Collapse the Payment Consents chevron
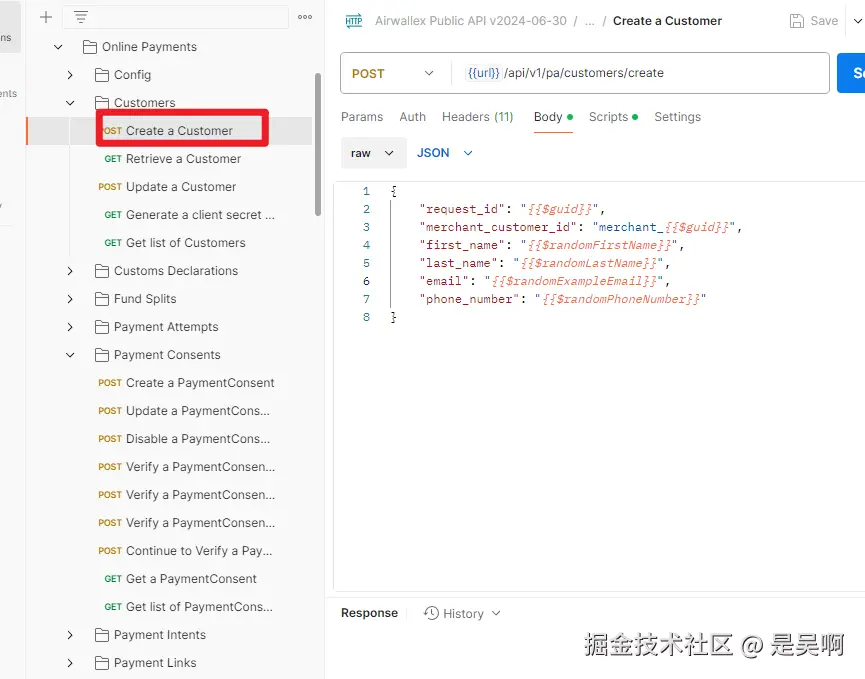This screenshot has width=865, height=679. click(70, 355)
